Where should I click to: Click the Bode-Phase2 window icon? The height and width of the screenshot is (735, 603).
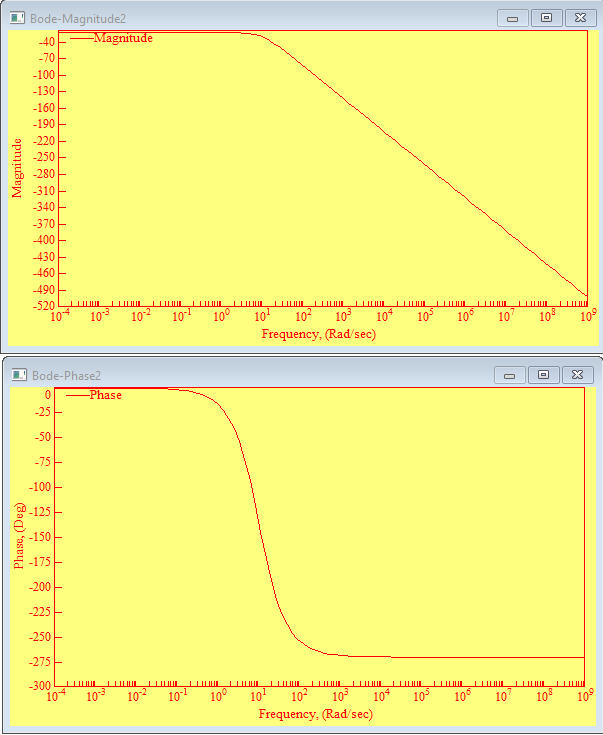[19, 375]
